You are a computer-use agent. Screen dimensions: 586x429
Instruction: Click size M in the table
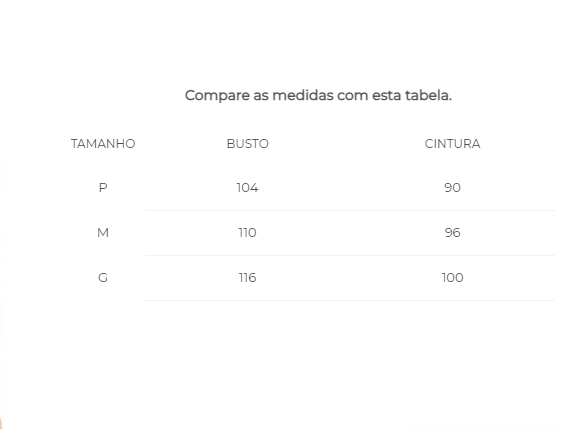point(103,233)
